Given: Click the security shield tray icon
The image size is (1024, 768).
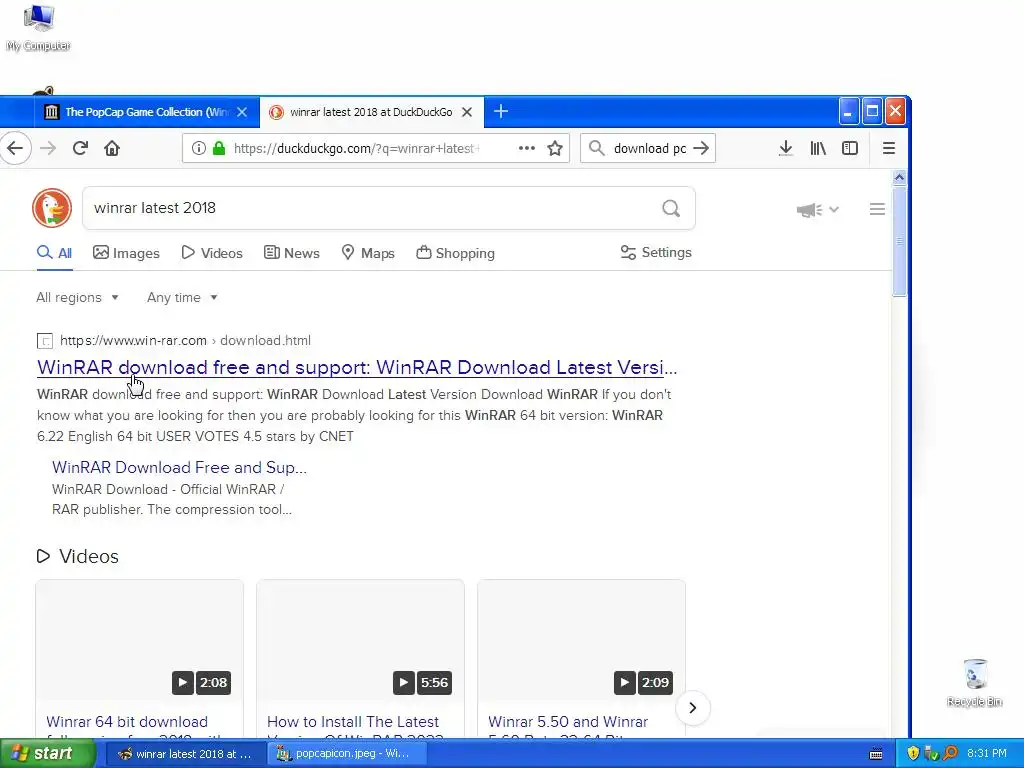Looking at the screenshot, I should coord(913,754).
